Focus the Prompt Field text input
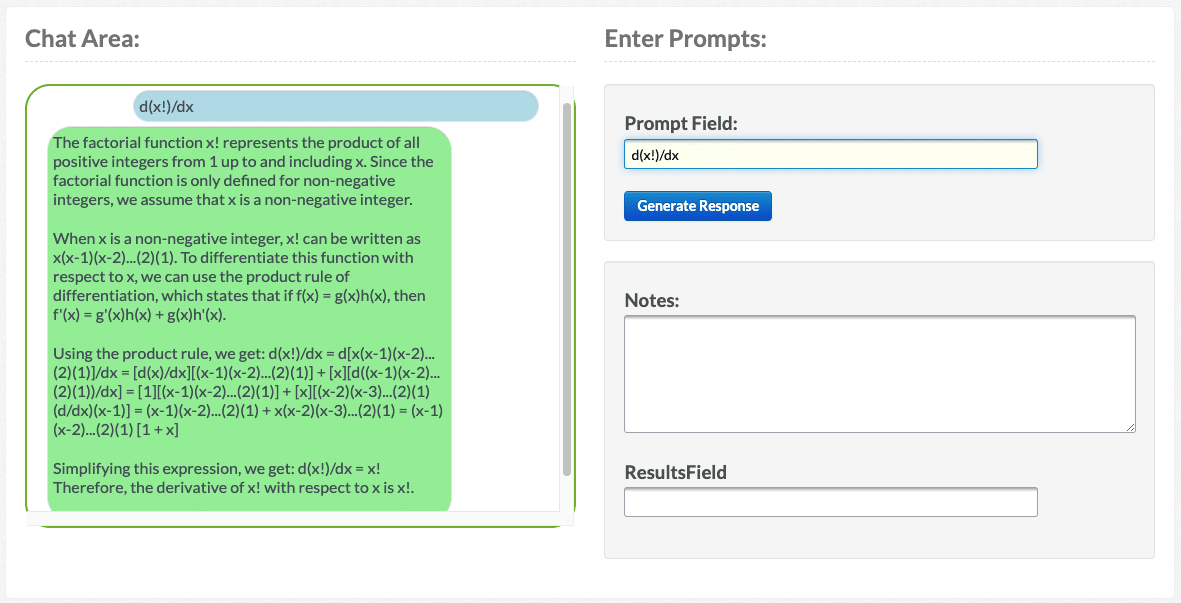 830,155
